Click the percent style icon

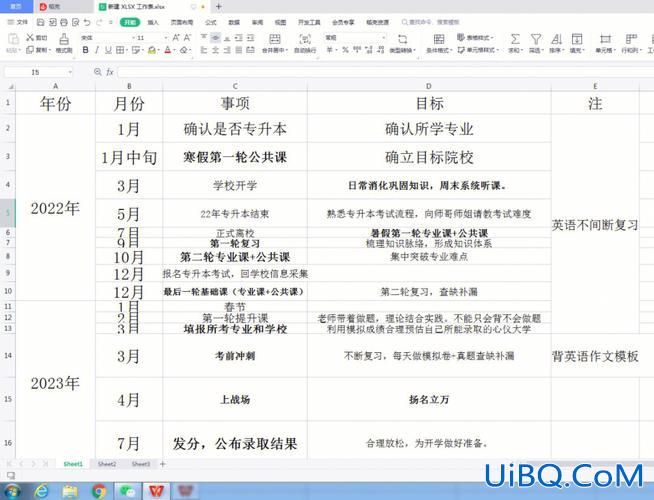[345, 50]
